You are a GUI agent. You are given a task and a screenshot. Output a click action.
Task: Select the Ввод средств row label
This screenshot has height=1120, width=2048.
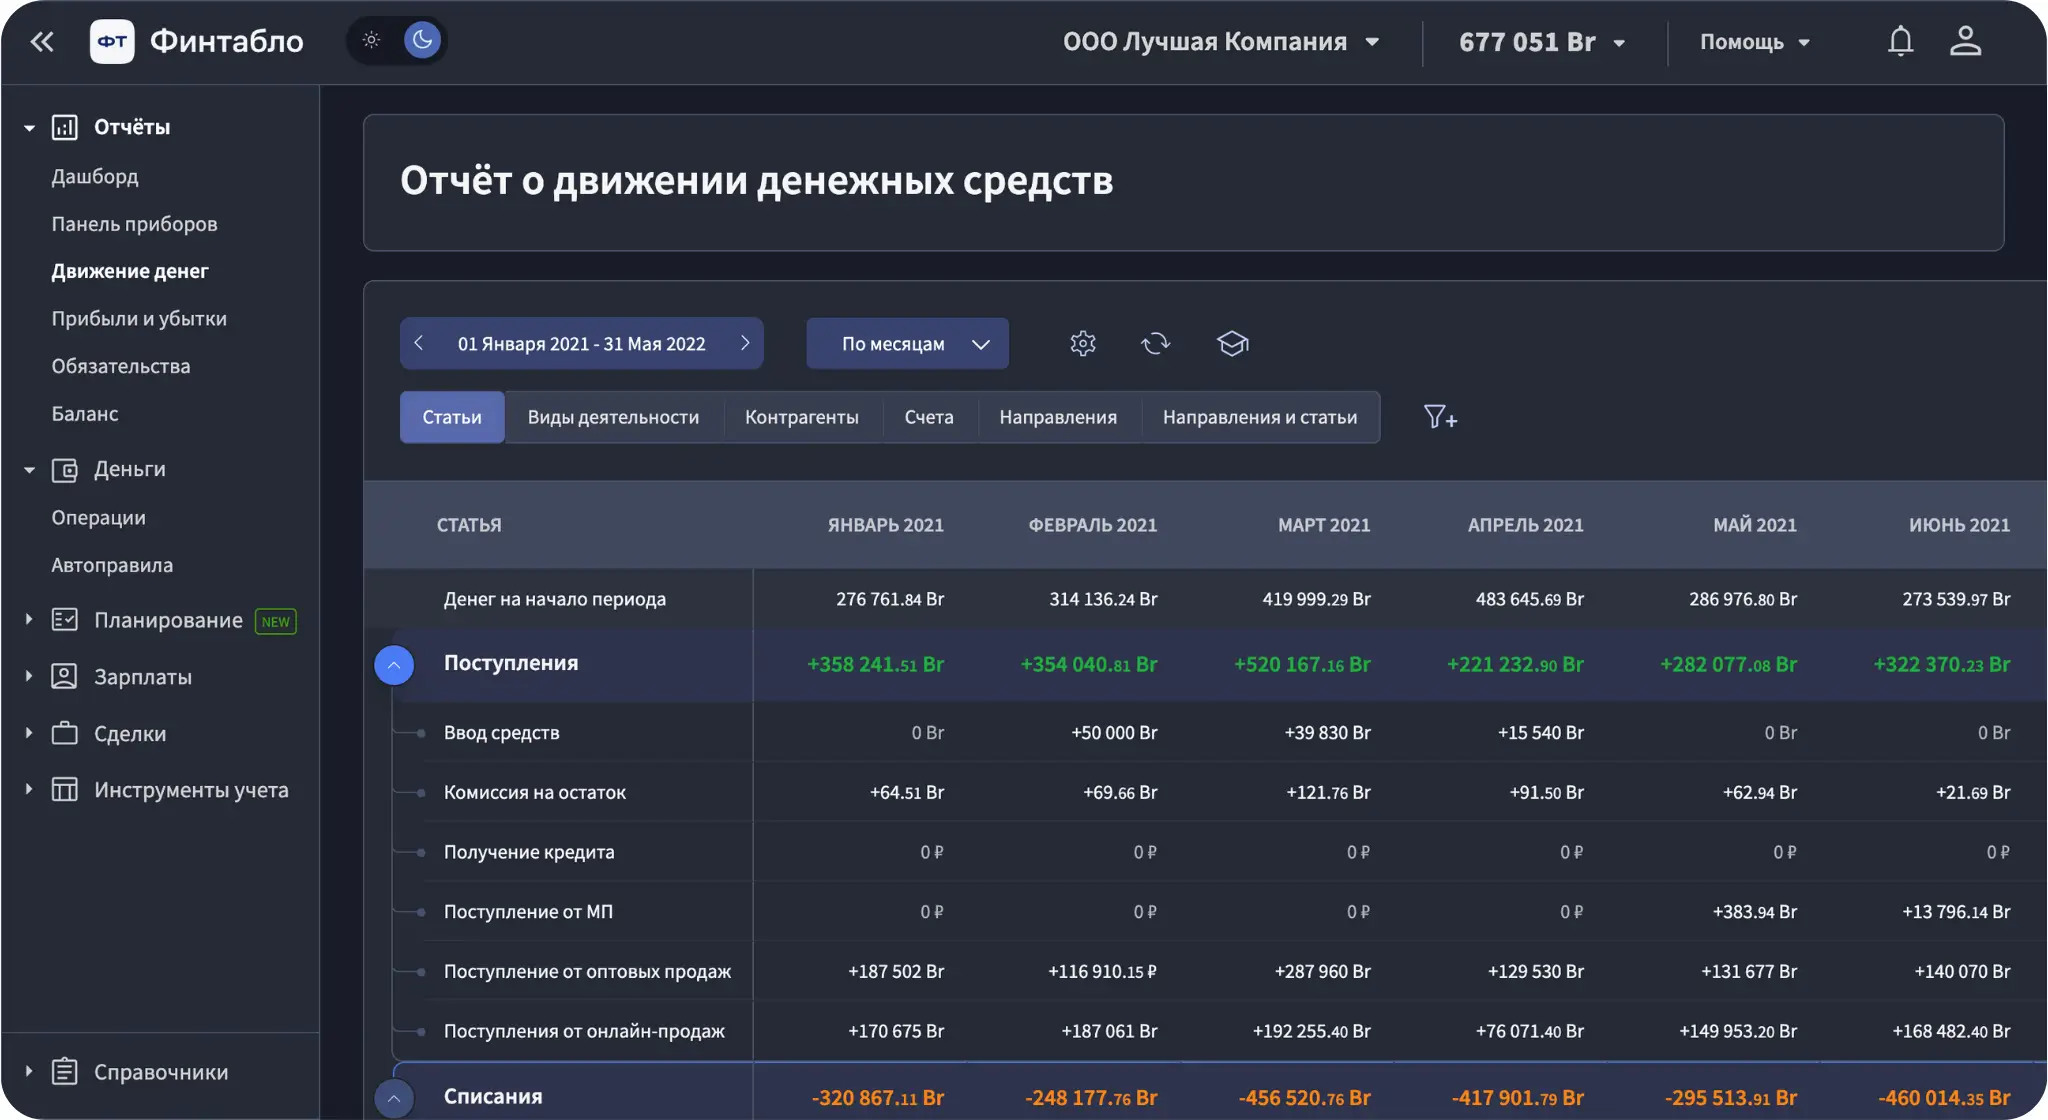tap(502, 732)
